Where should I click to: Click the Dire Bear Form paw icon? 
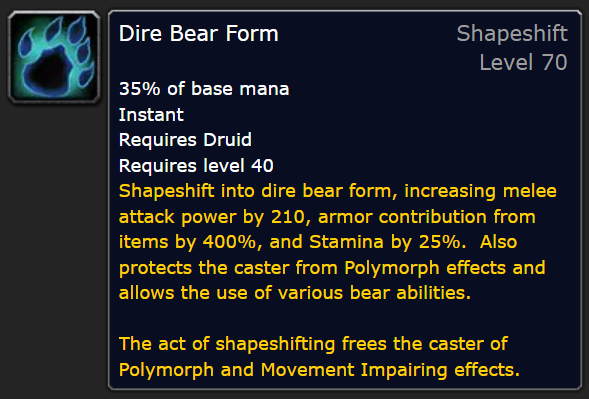54,57
